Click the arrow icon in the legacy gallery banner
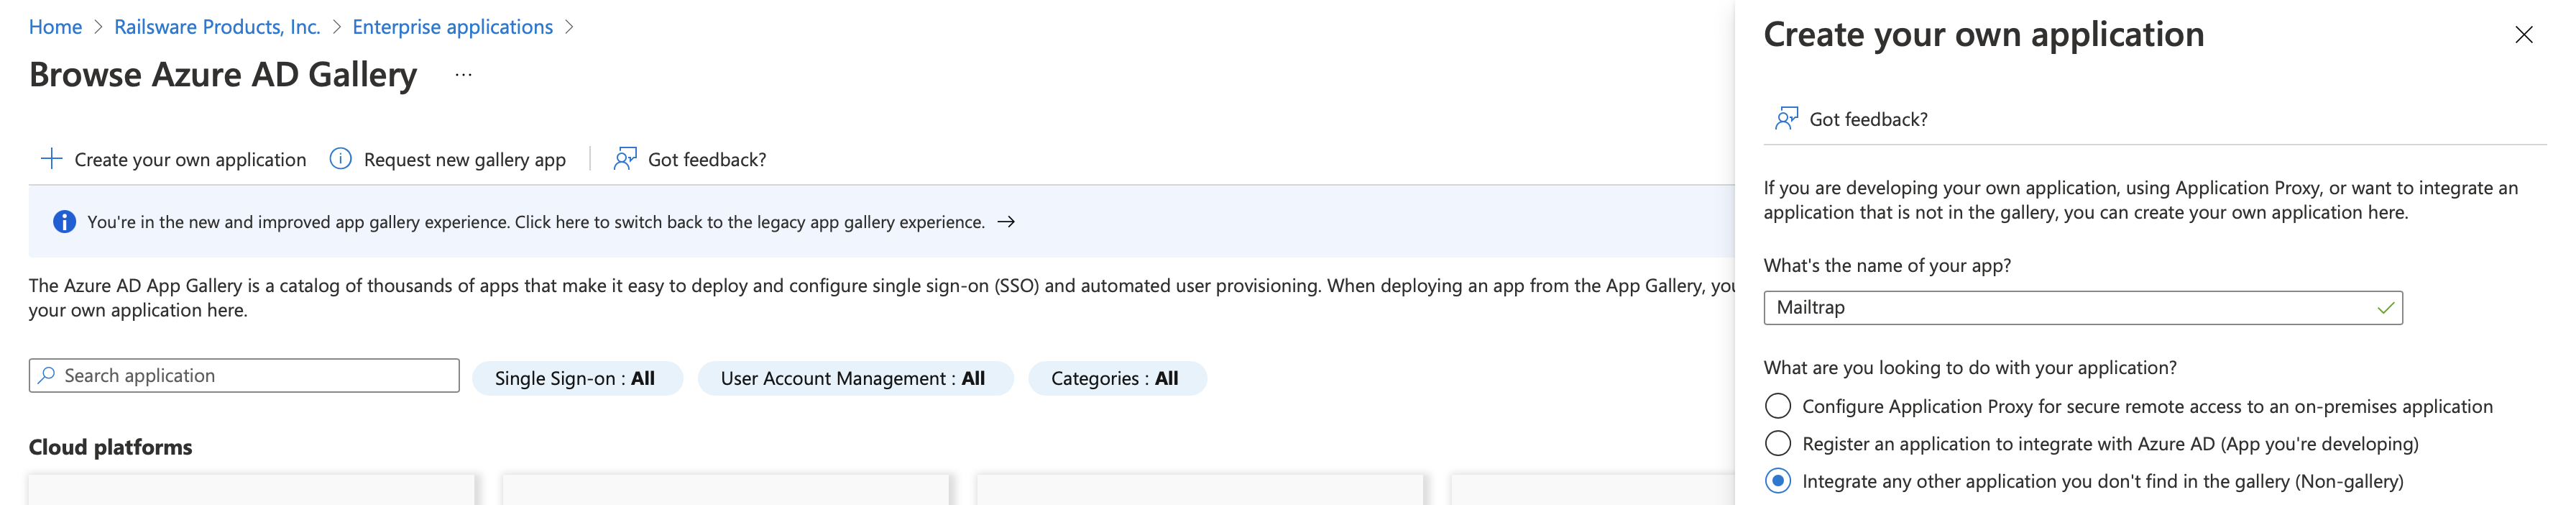This screenshot has width=2576, height=505. 1006,222
